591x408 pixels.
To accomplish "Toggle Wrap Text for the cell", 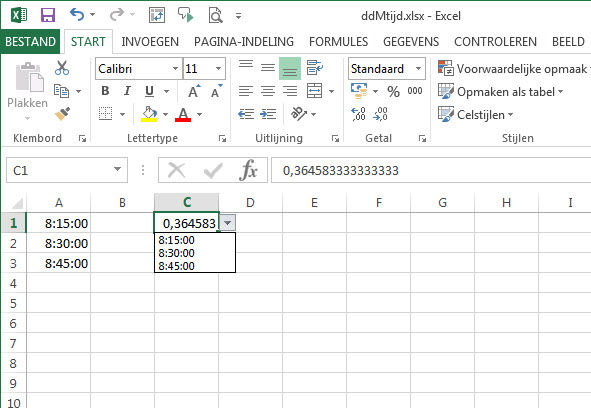I will pyautogui.click(x=314, y=67).
